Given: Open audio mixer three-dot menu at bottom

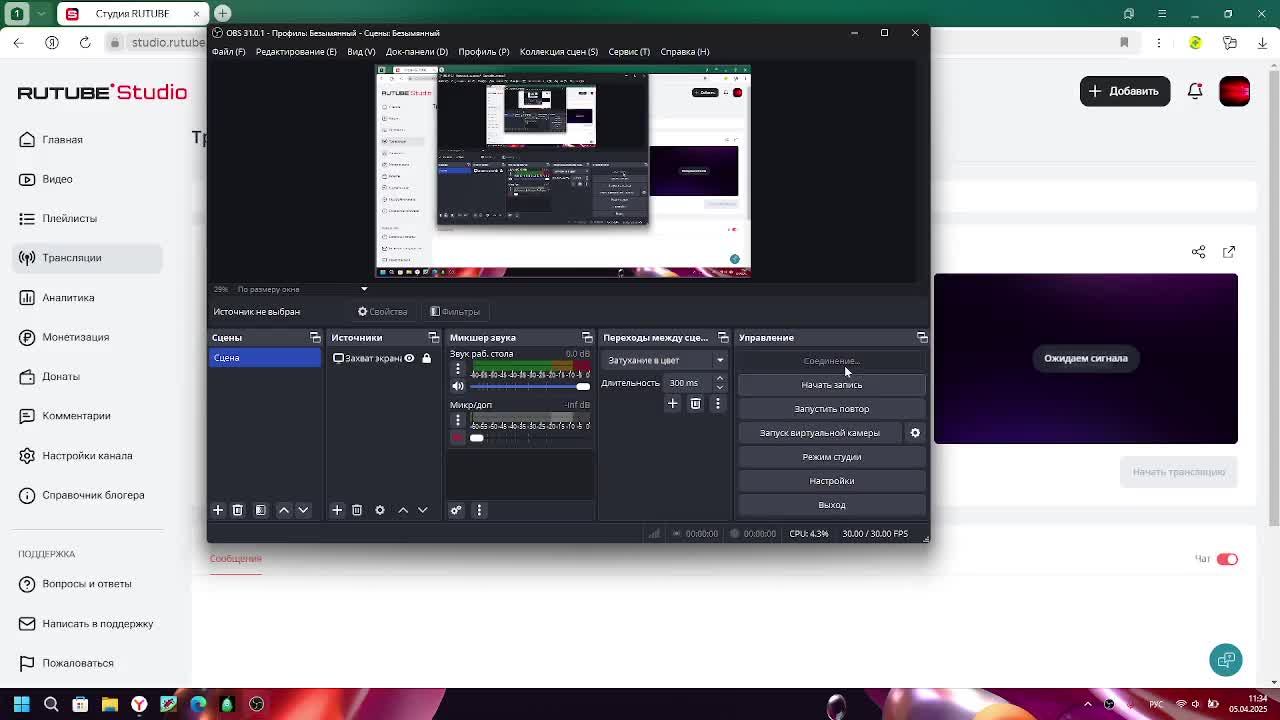Looking at the screenshot, I should (479, 510).
